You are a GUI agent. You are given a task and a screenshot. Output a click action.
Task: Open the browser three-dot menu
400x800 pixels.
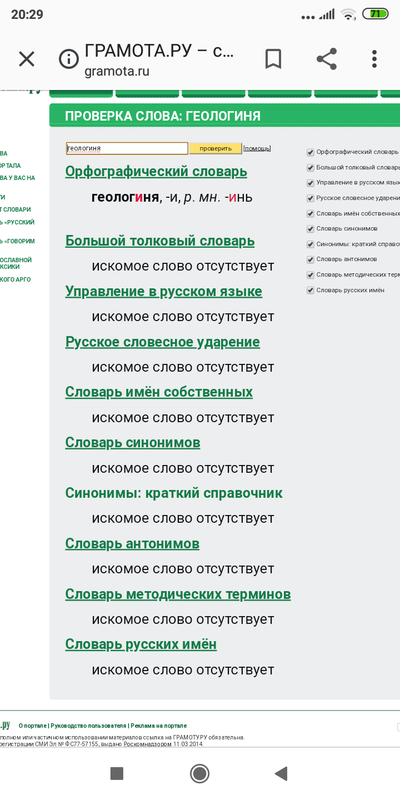[x=374, y=59]
